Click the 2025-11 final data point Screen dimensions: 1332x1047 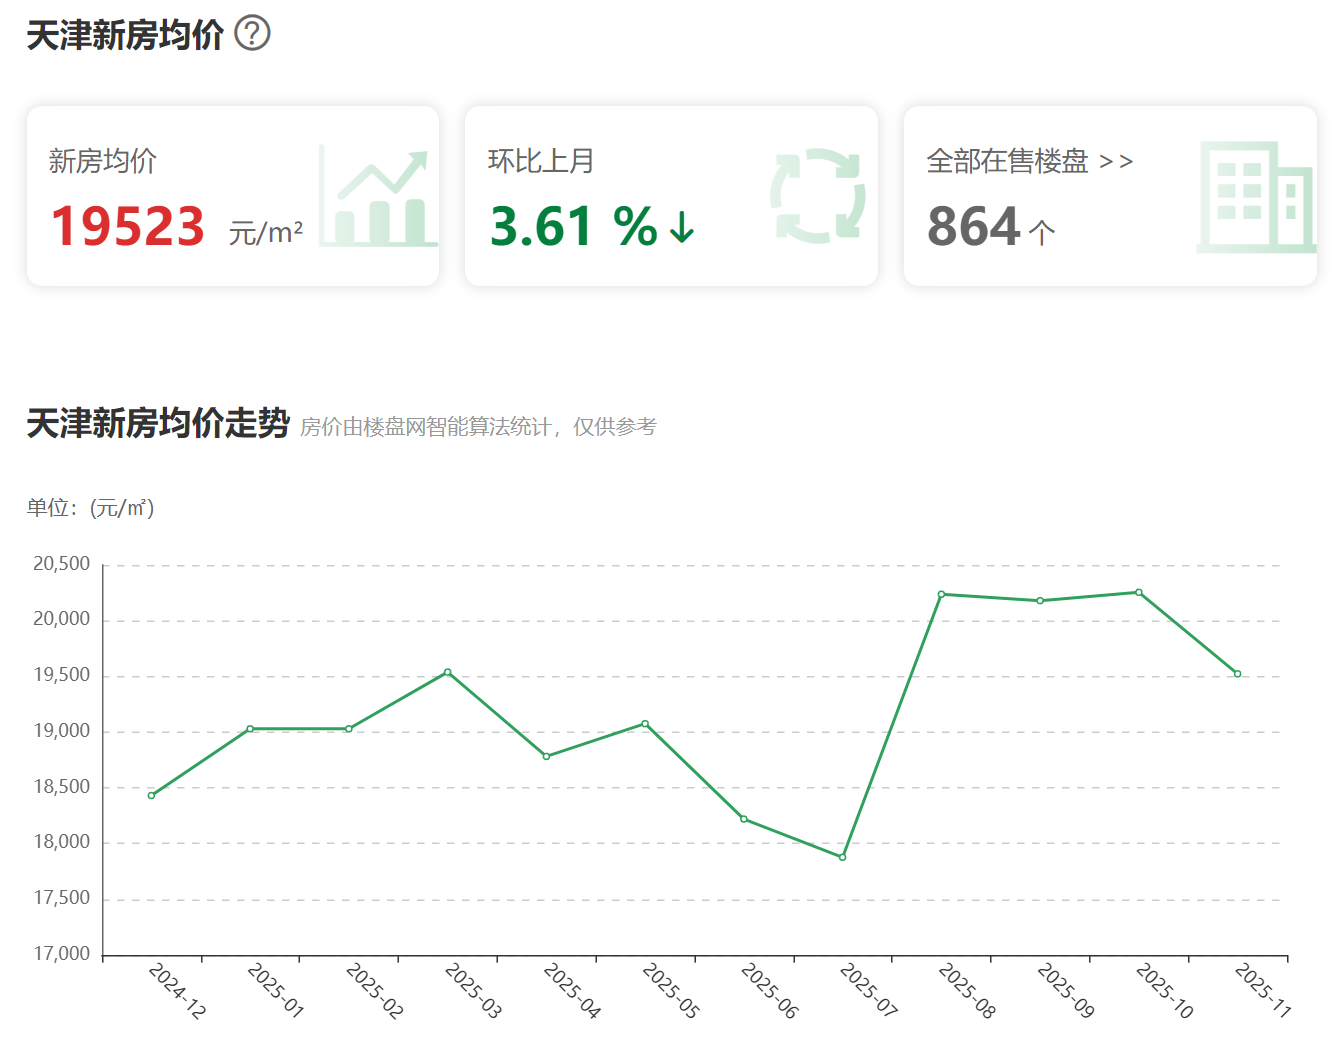[1237, 674]
